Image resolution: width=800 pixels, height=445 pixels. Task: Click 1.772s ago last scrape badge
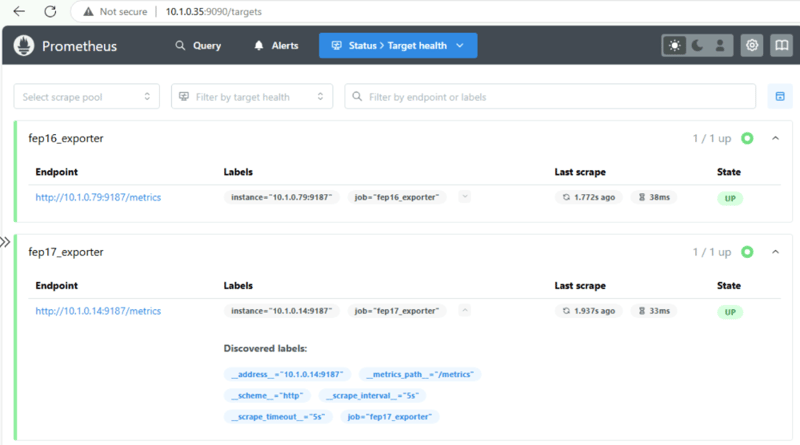[x=589, y=197]
